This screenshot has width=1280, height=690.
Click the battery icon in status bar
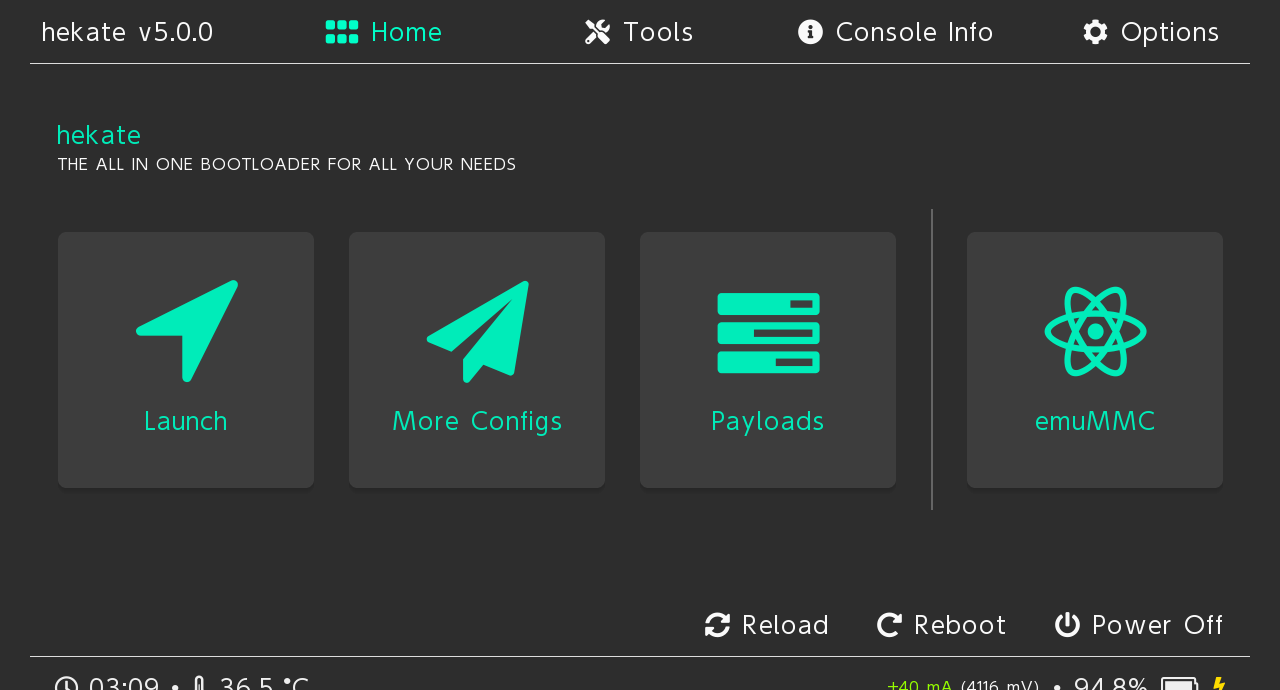coord(1179,684)
